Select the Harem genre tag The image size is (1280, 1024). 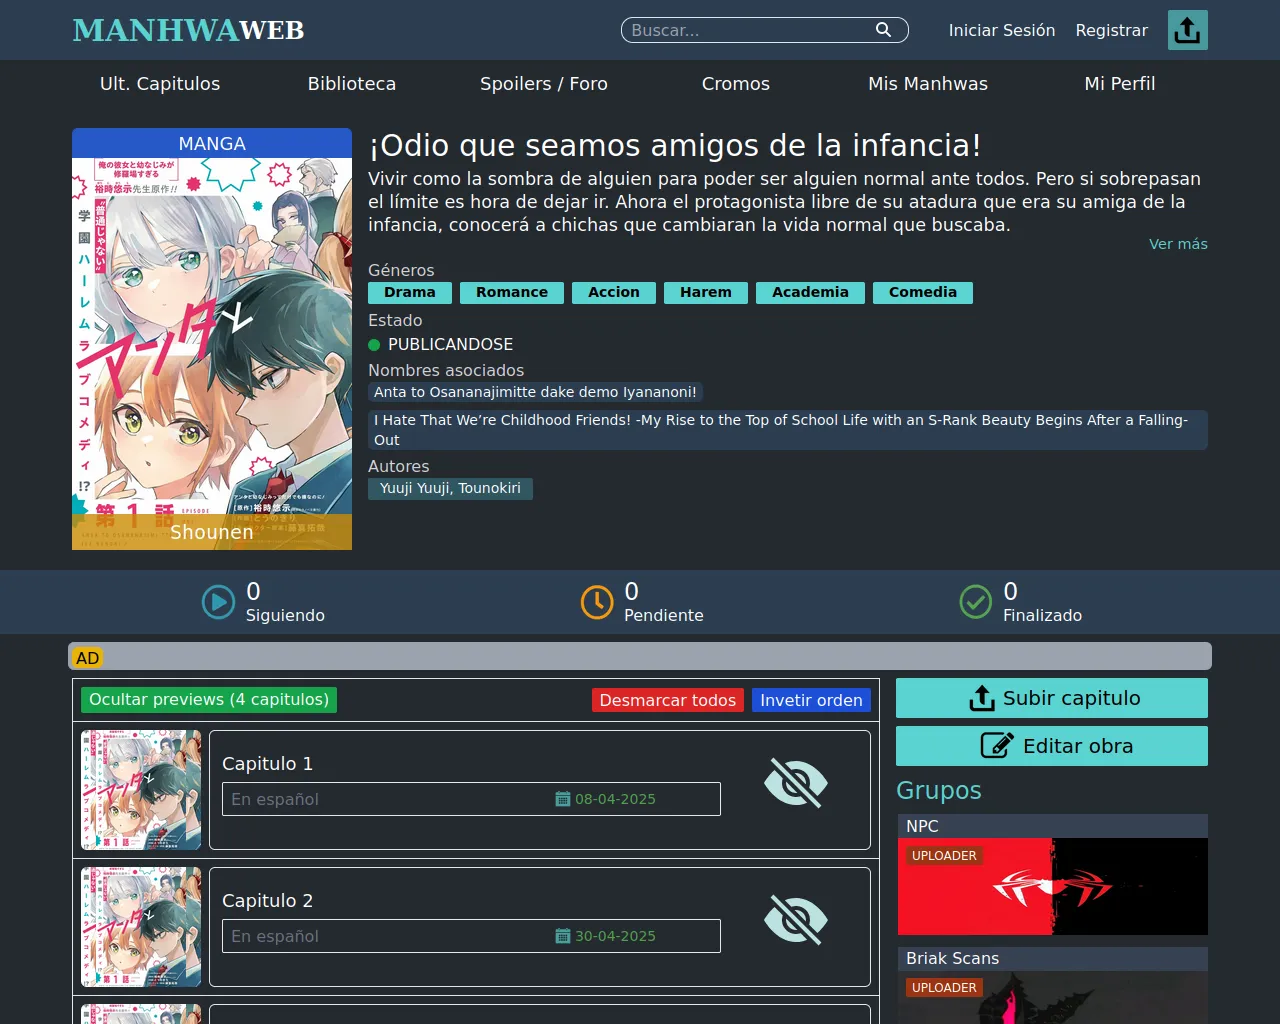click(706, 293)
